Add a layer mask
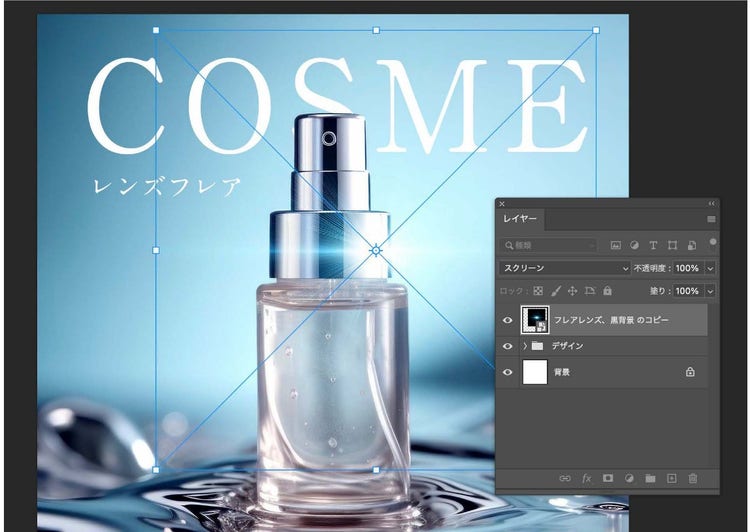750x532 pixels. (x=607, y=479)
